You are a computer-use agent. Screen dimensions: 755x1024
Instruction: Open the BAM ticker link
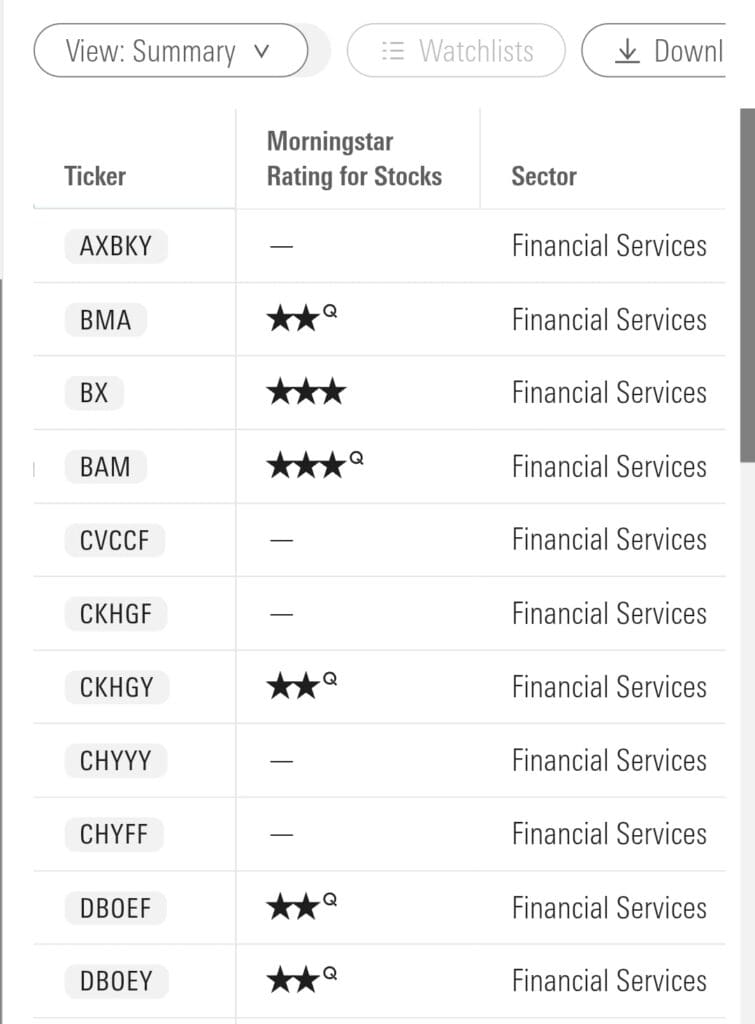coord(105,467)
